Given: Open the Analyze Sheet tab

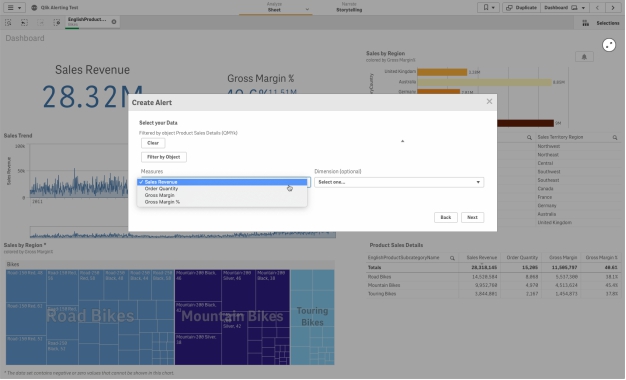Looking at the screenshot, I should (274, 8).
